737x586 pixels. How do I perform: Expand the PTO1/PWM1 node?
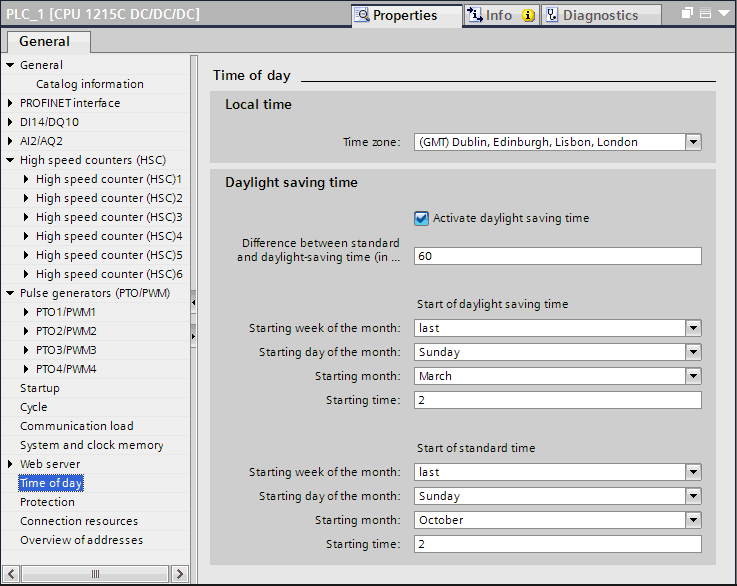[x=26, y=312]
